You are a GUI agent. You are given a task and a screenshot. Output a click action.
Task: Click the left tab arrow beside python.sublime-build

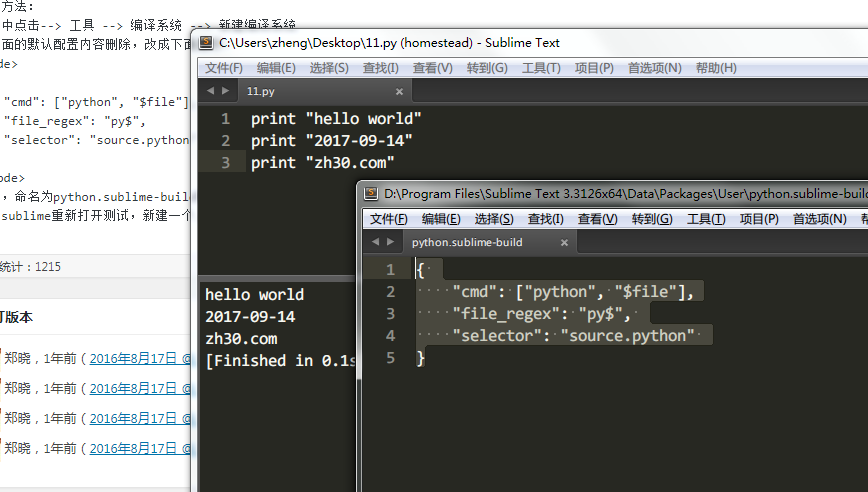tap(375, 242)
